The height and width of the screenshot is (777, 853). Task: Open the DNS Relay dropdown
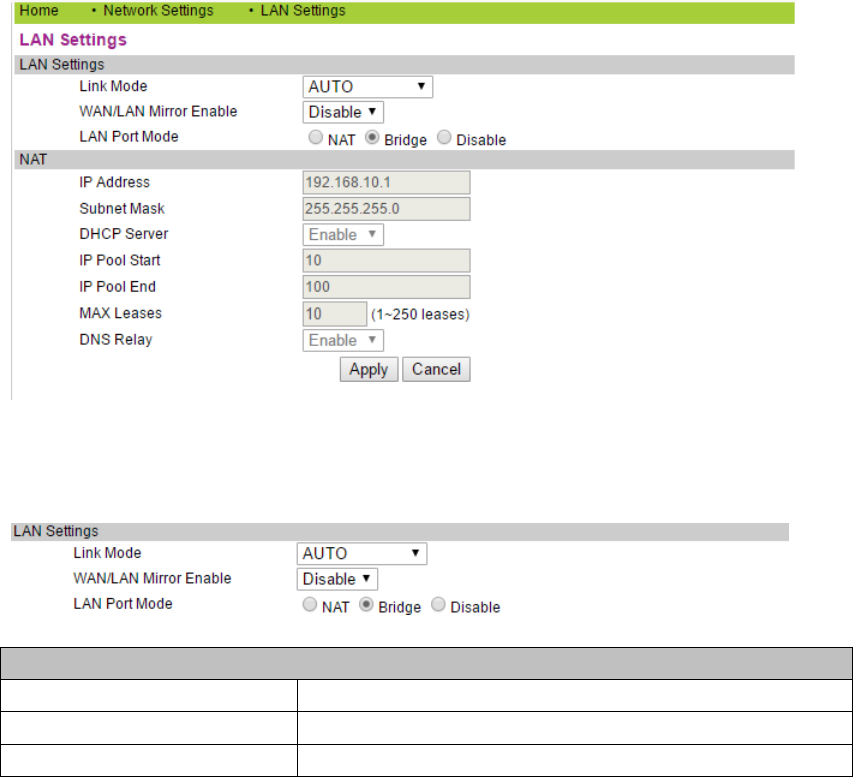tap(343, 340)
